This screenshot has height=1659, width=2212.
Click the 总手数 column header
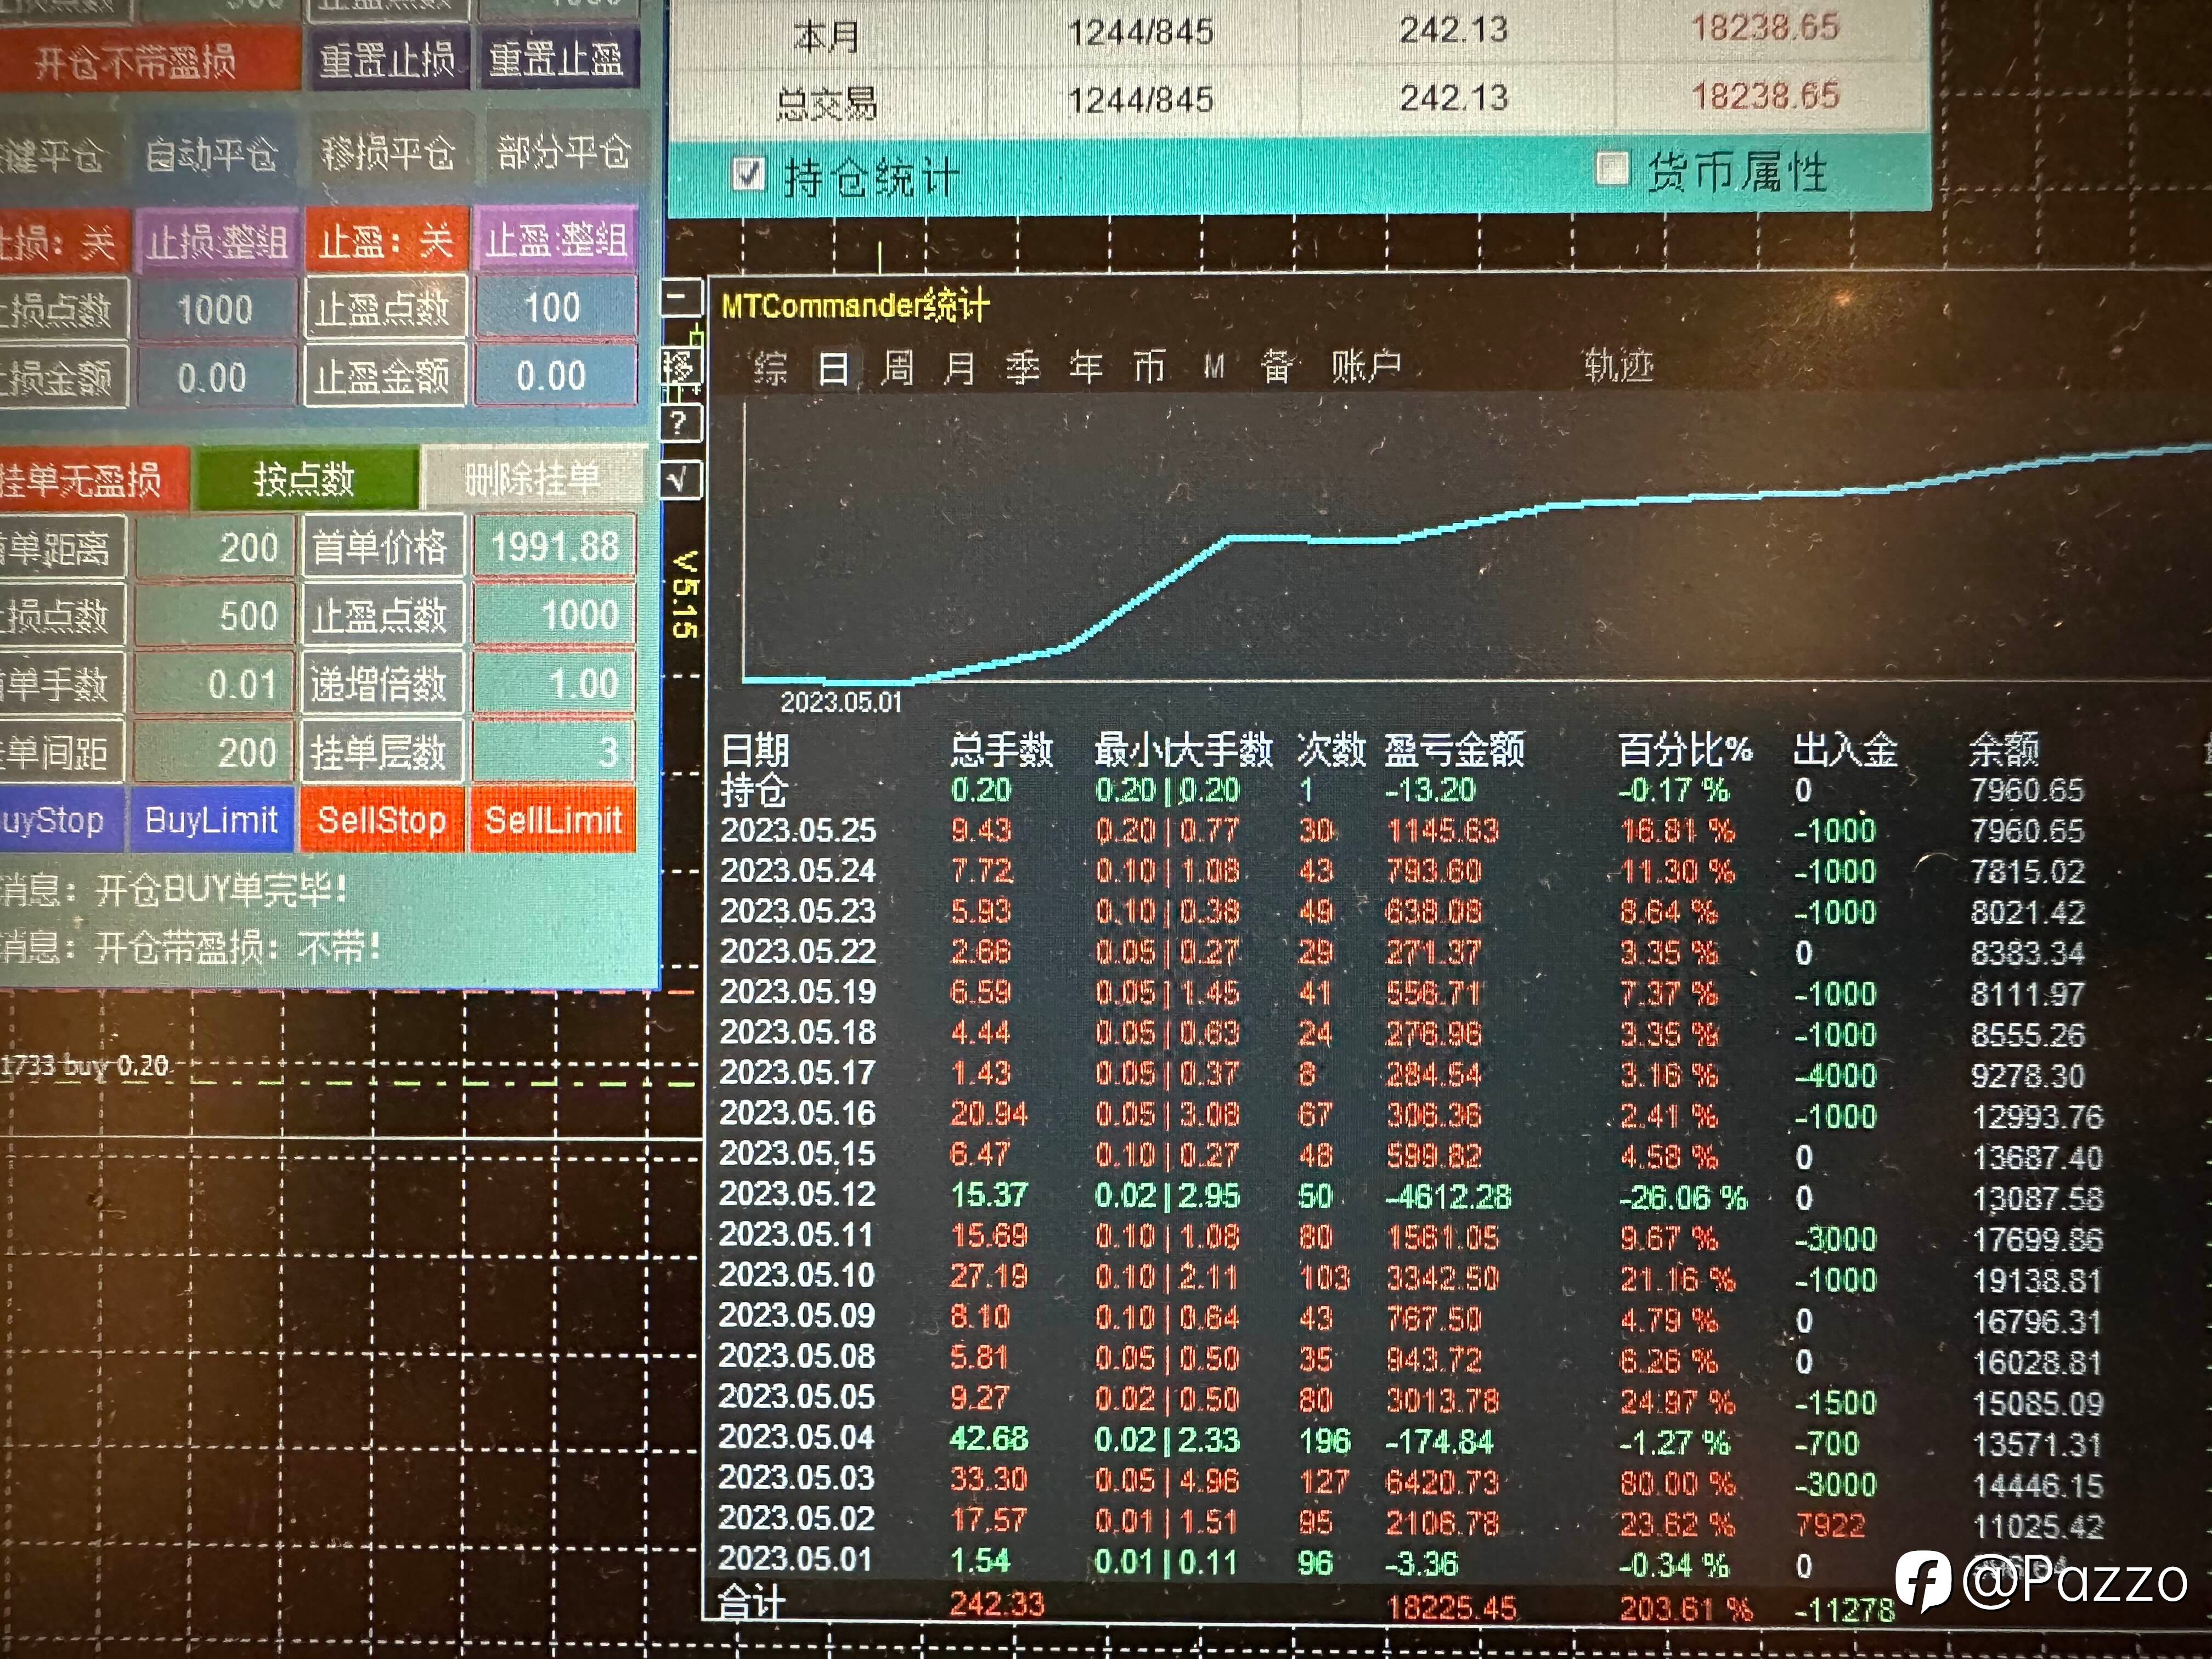[x=1002, y=749]
